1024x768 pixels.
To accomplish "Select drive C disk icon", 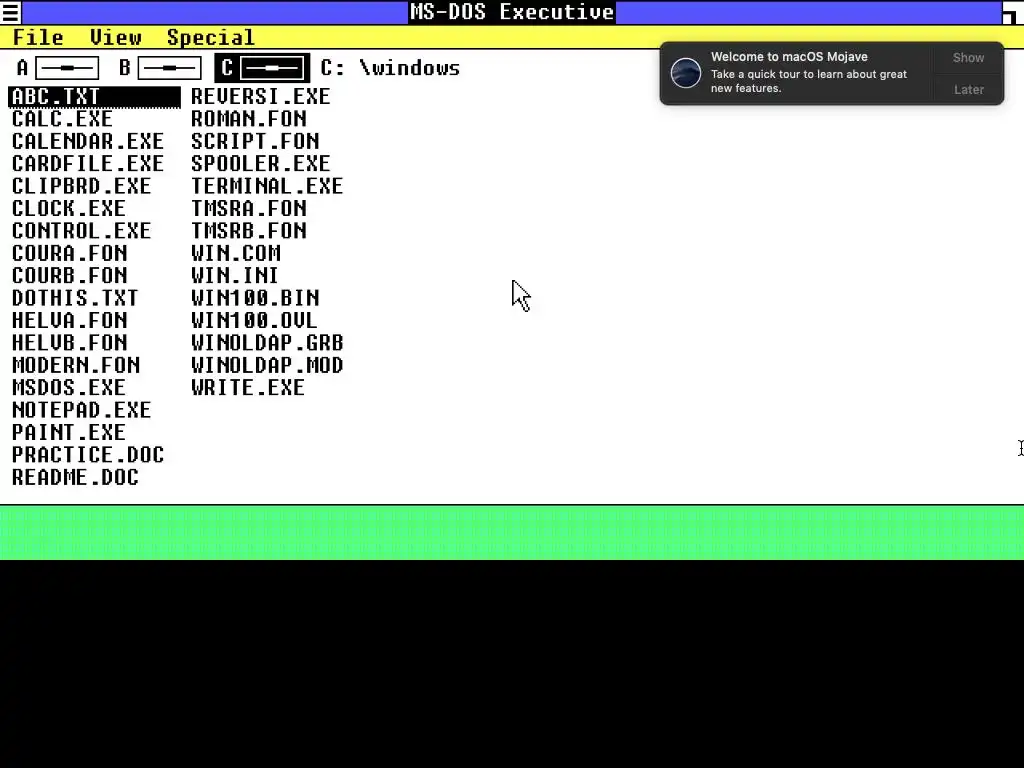I will [272, 67].
